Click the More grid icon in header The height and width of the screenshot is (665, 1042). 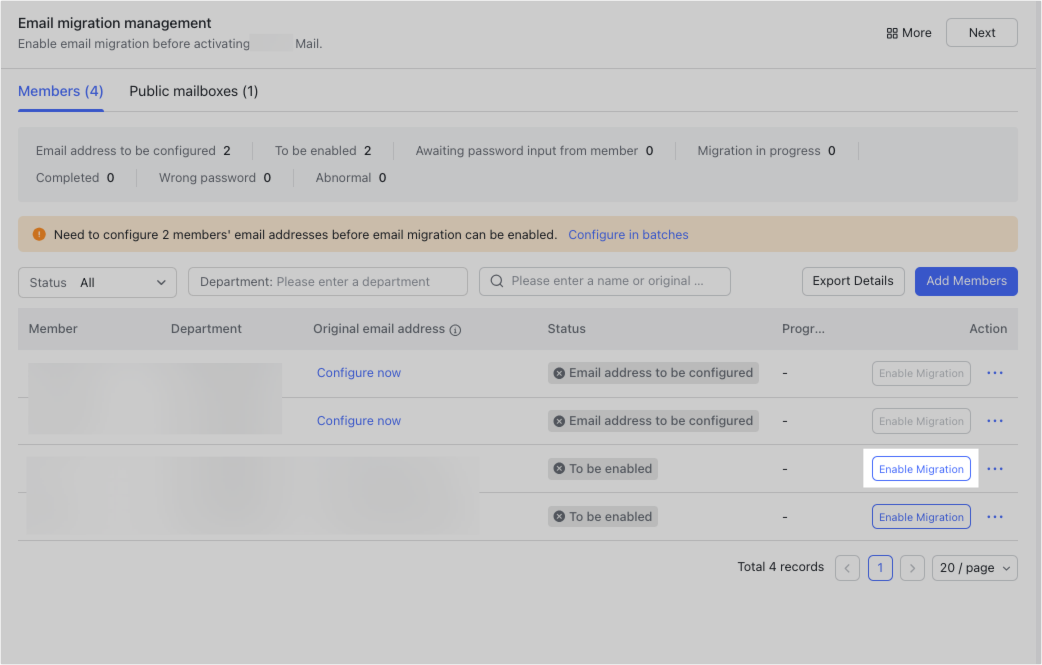[x=893, y=32]
